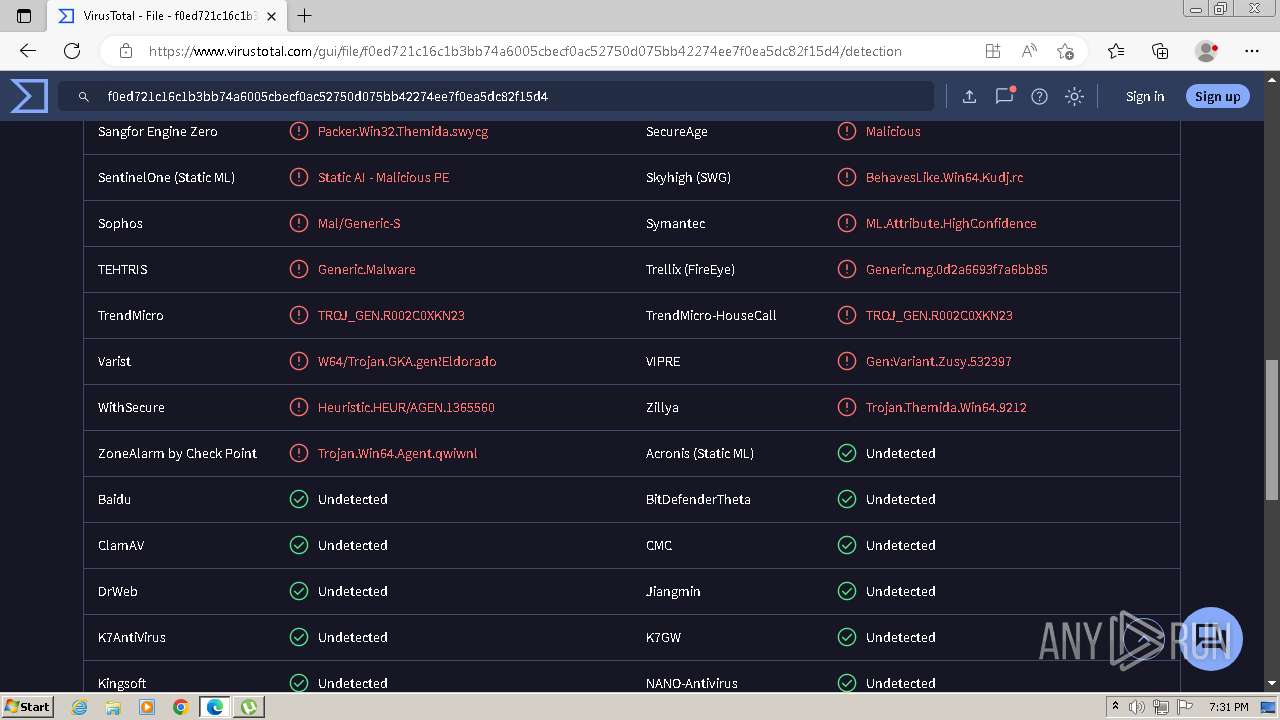Click the TEHTRIS Generic.Malware result
This screenshot has height=720, width=1280.
366,269
